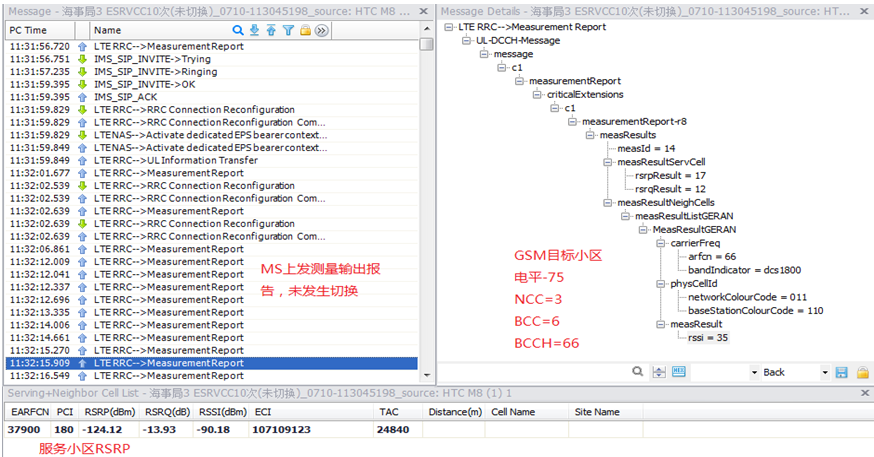The width and height of the screenshot is (874, 457).
Task: Click the EARFCN column header
Action: pos(28,412)
